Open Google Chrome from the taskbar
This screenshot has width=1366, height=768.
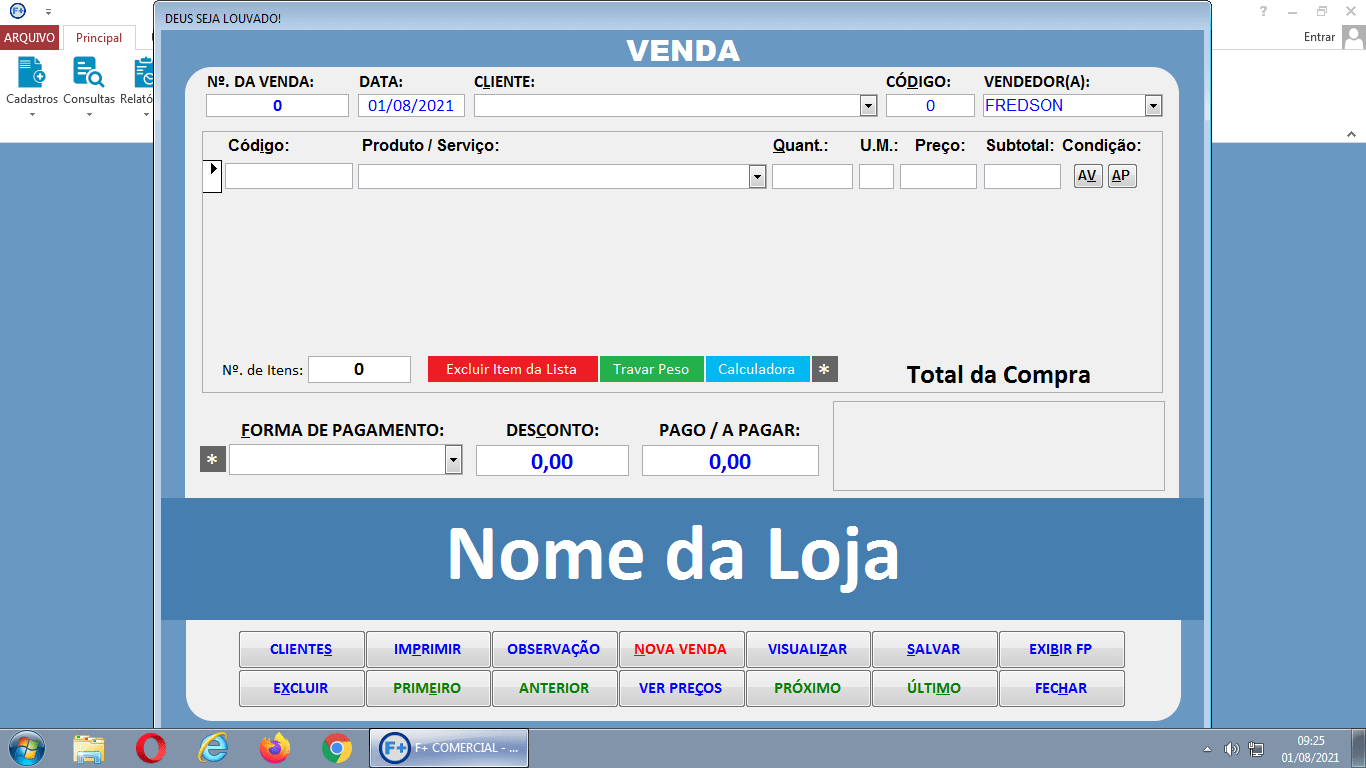tap(337, 747)
